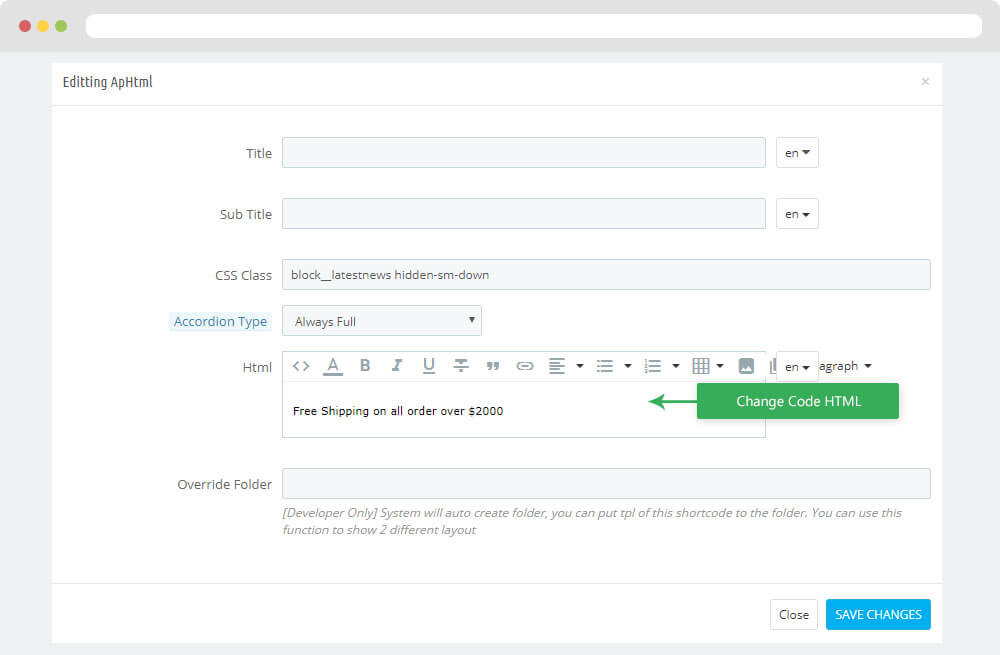1000x655 pixels.
Task: Open table options dropdown arrow
Action: click(x=720, y=366)
